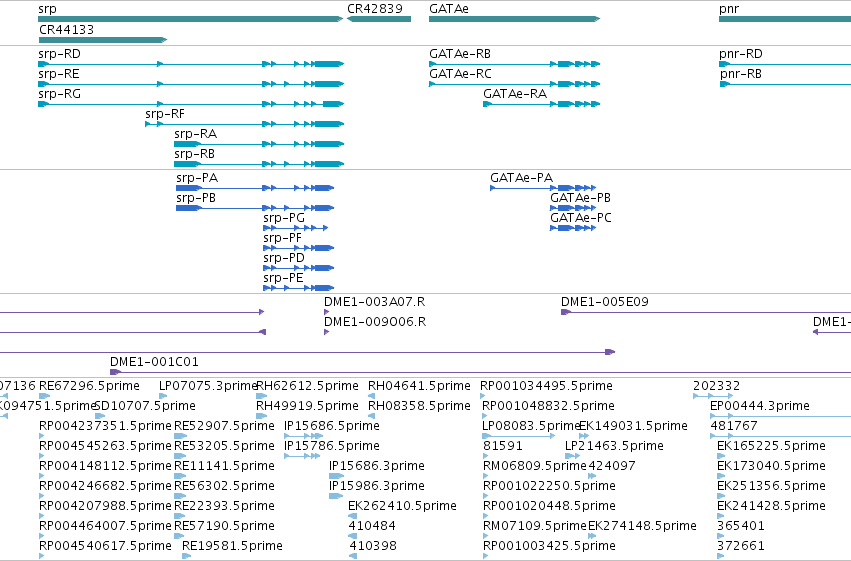Select the srp-PA protein feature
The image size is (851, 561).
point(255,188)
